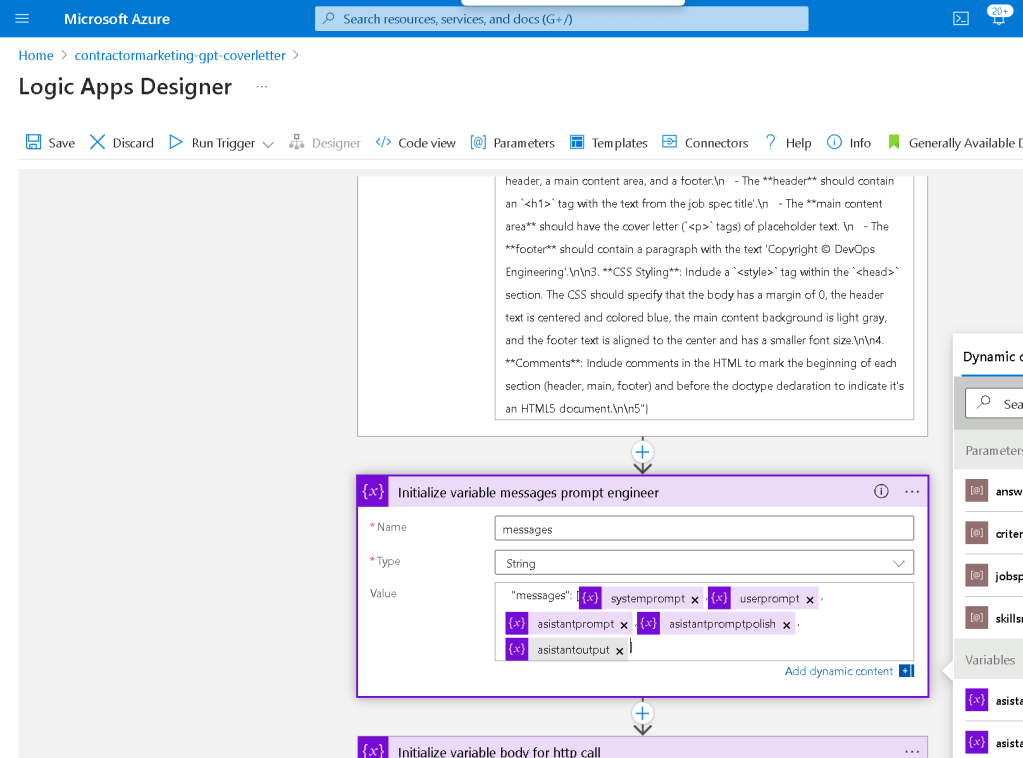Viewport: 1023px width, 758px height.
Task: Insert the answ parameter from dynamic content
Action: (993, 491)
